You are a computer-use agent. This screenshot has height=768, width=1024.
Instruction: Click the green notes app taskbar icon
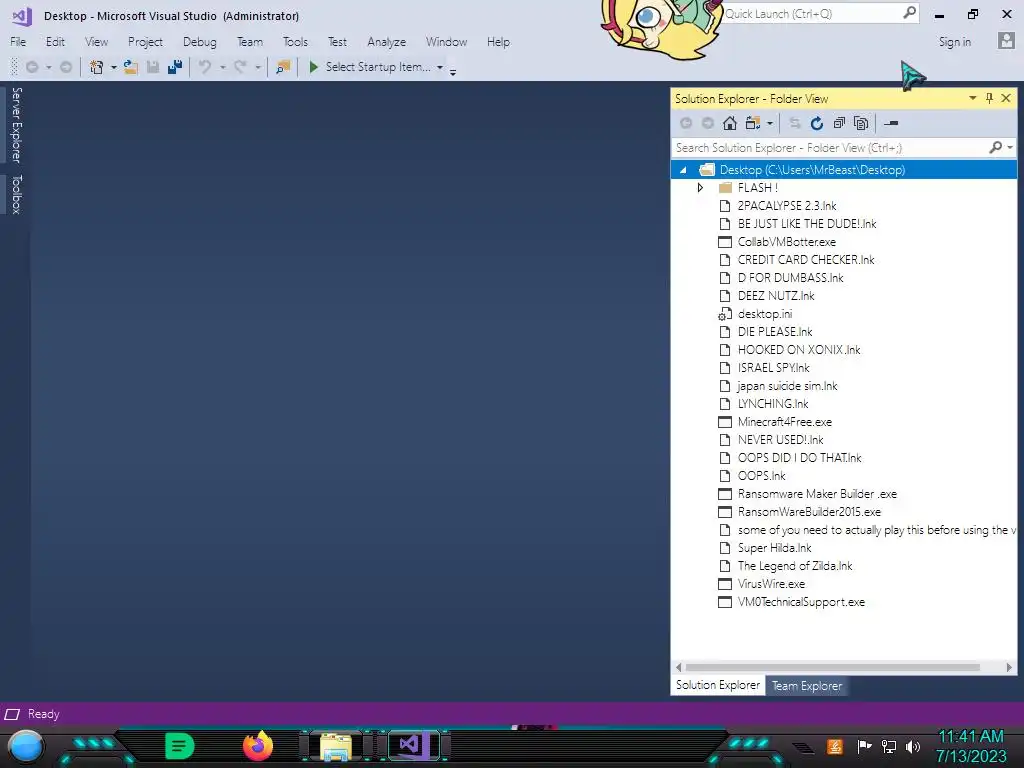(180, 746)
